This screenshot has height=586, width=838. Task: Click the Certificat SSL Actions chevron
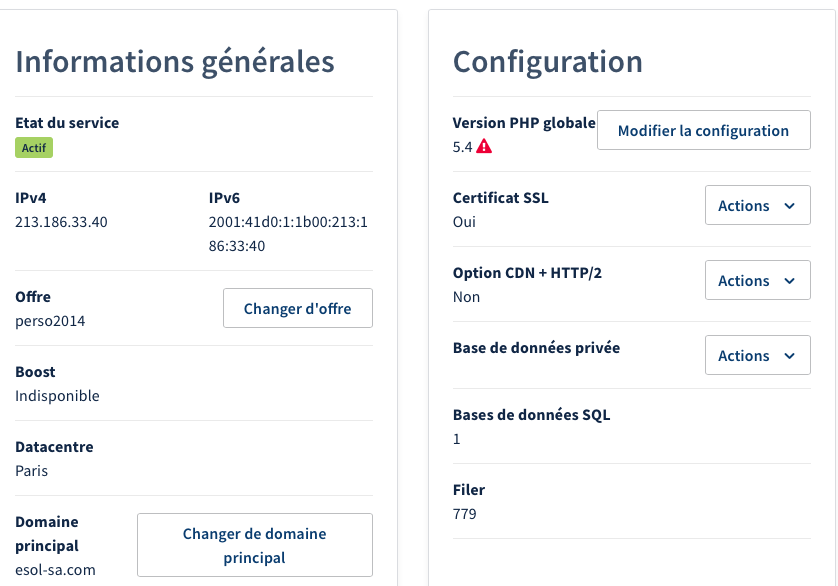[x=790, y=206]
